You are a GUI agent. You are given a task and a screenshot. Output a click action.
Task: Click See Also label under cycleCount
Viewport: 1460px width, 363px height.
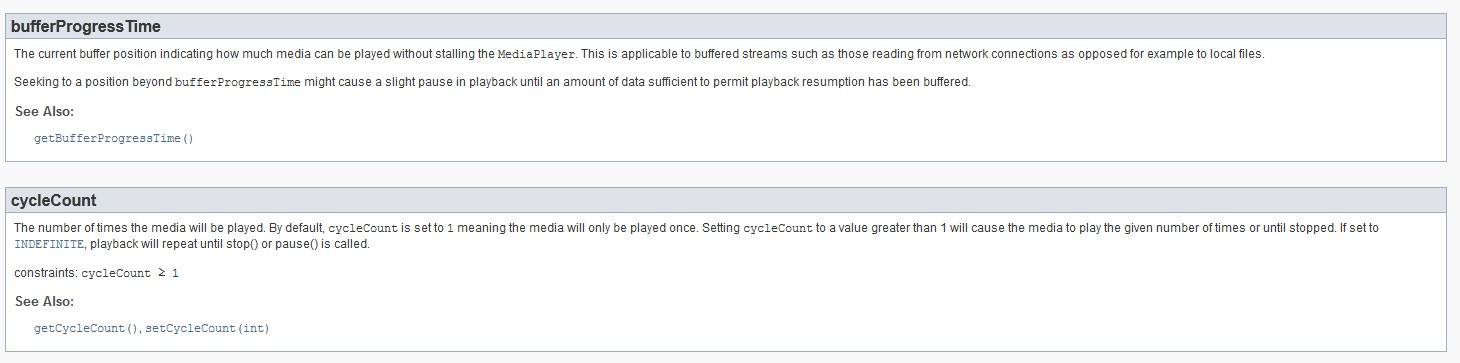point(44,301)
